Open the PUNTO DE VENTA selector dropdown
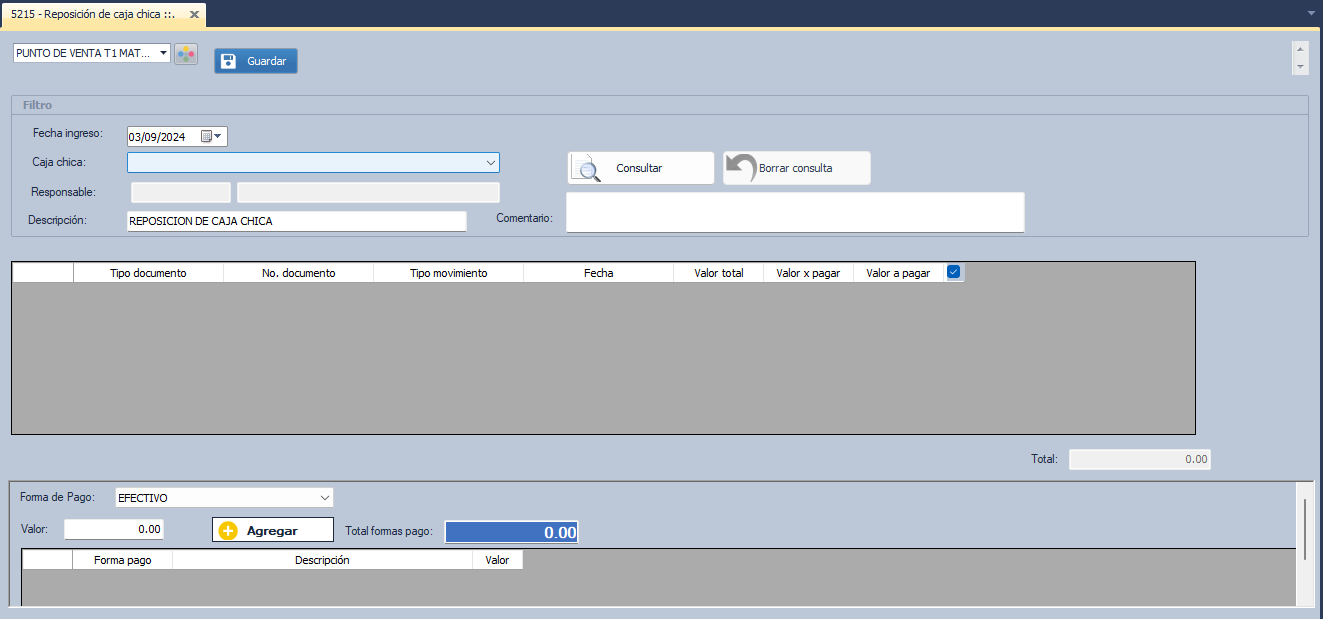1323x619 pixels. pyautogui.click(x=164, y=53)
